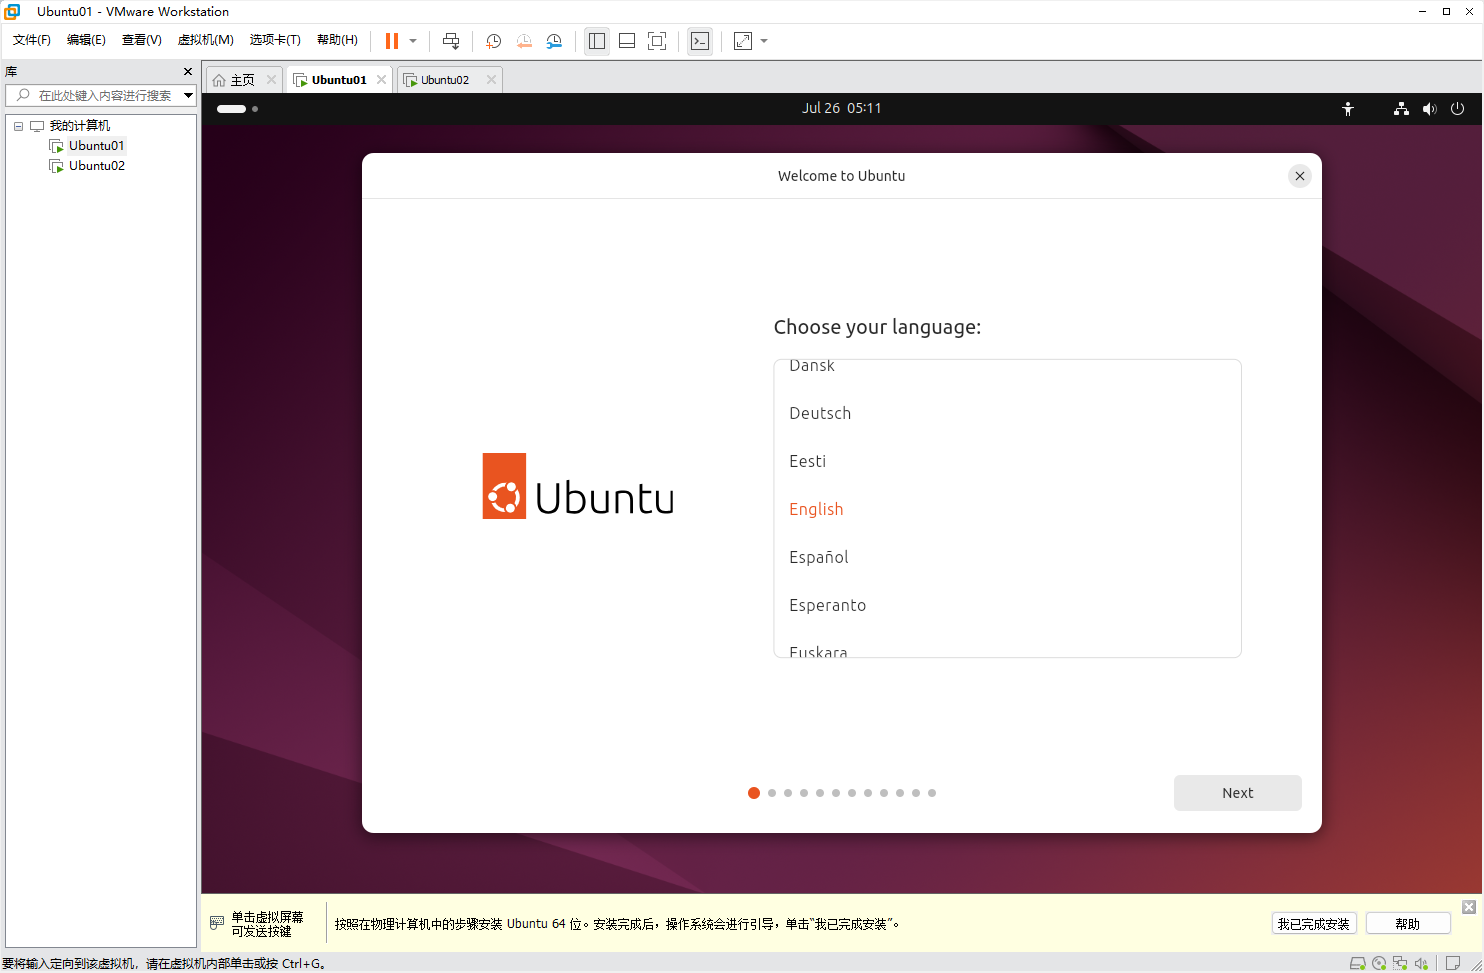Select Esperanto language
This screenshot has height=973, width=1484.
(1007, 605)
